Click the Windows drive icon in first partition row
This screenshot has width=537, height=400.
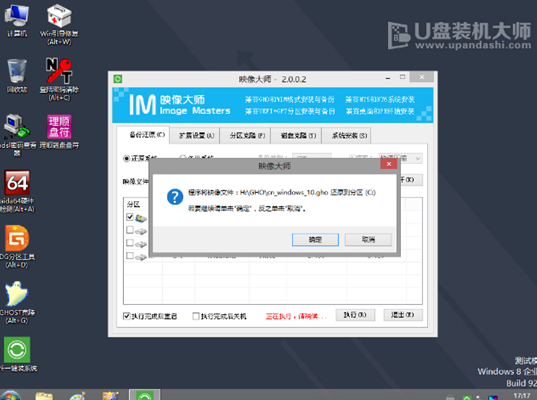[x=141, y=218]
